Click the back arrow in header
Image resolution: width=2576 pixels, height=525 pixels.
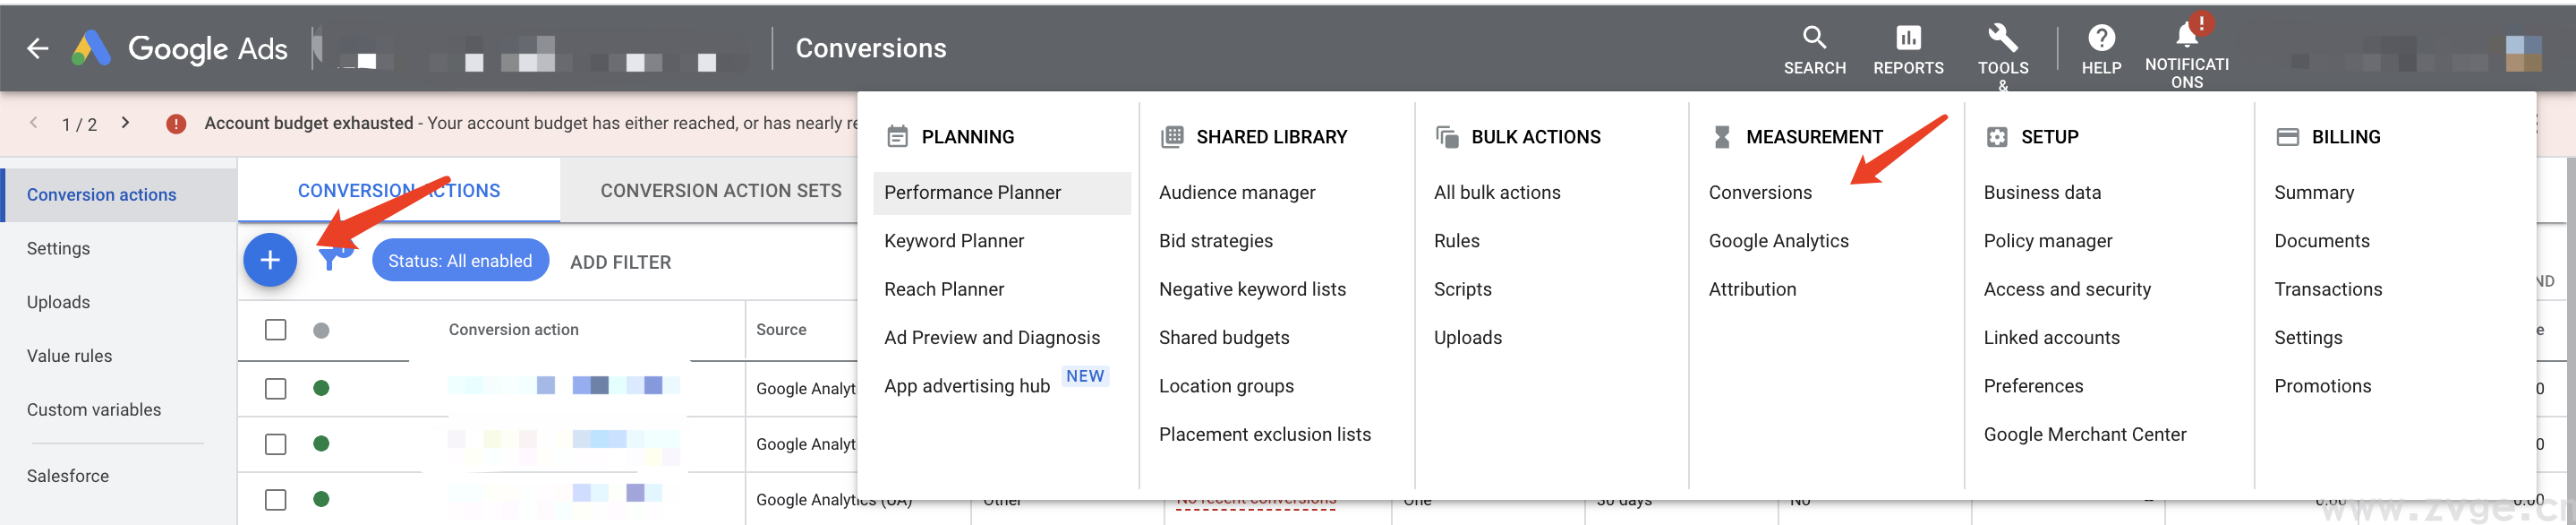38,48
